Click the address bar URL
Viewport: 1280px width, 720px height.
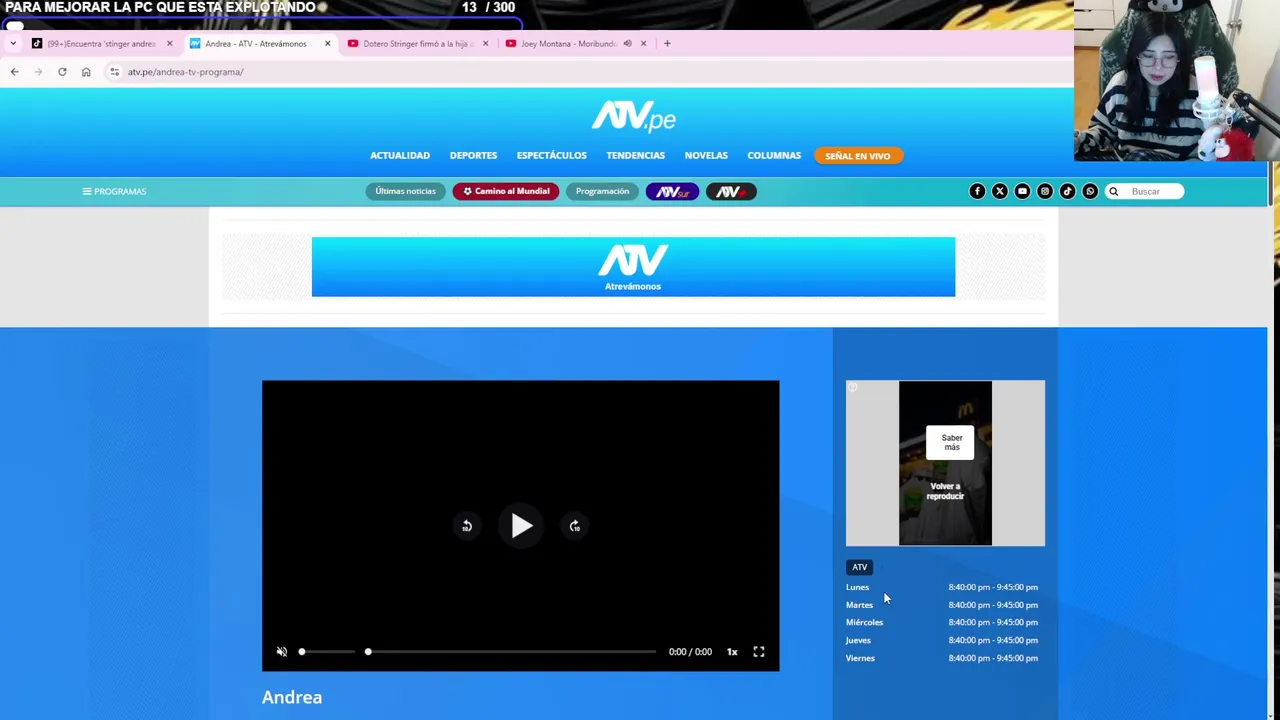pyautogui.click(x=185, y=72)
